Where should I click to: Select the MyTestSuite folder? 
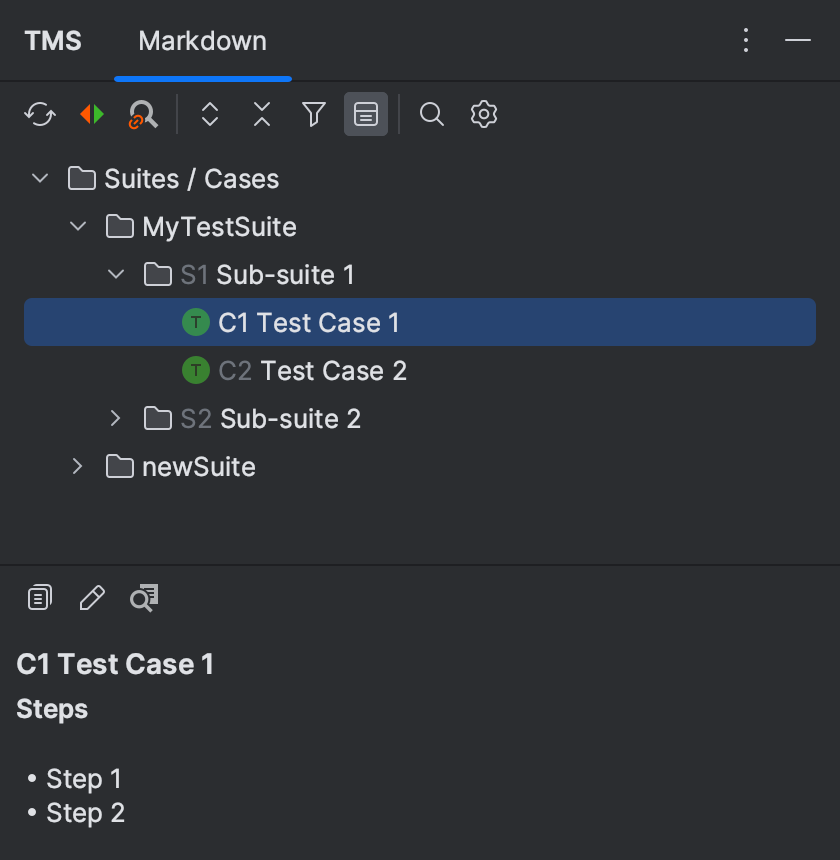tap(215, 226)
